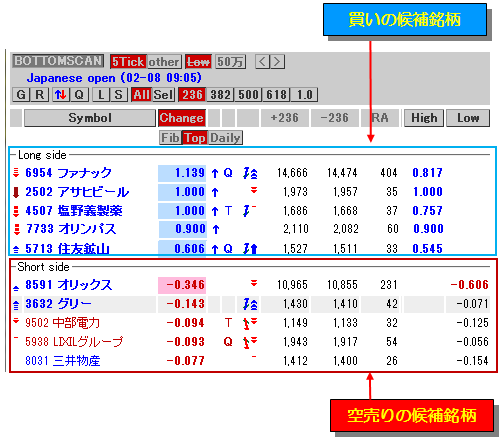The image size is (501, 441).
Task: Toggle the 5Tick filter
Action: click(128, 62)
